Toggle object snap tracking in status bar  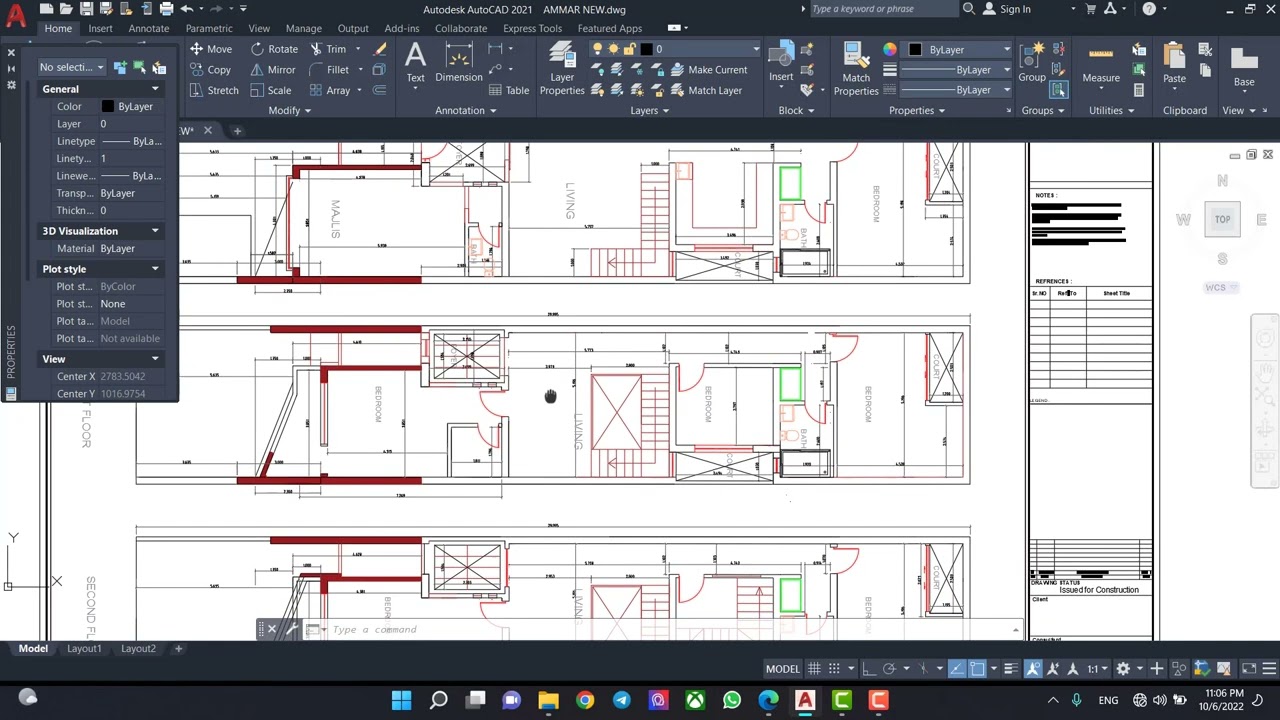pyautogui.click(x=956, y=669)
